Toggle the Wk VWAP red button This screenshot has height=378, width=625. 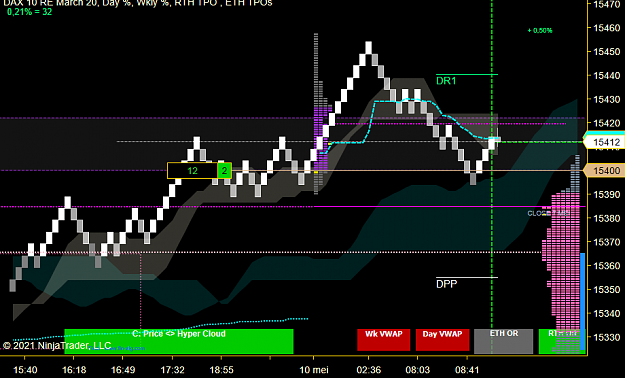click(x=383, y=340)
